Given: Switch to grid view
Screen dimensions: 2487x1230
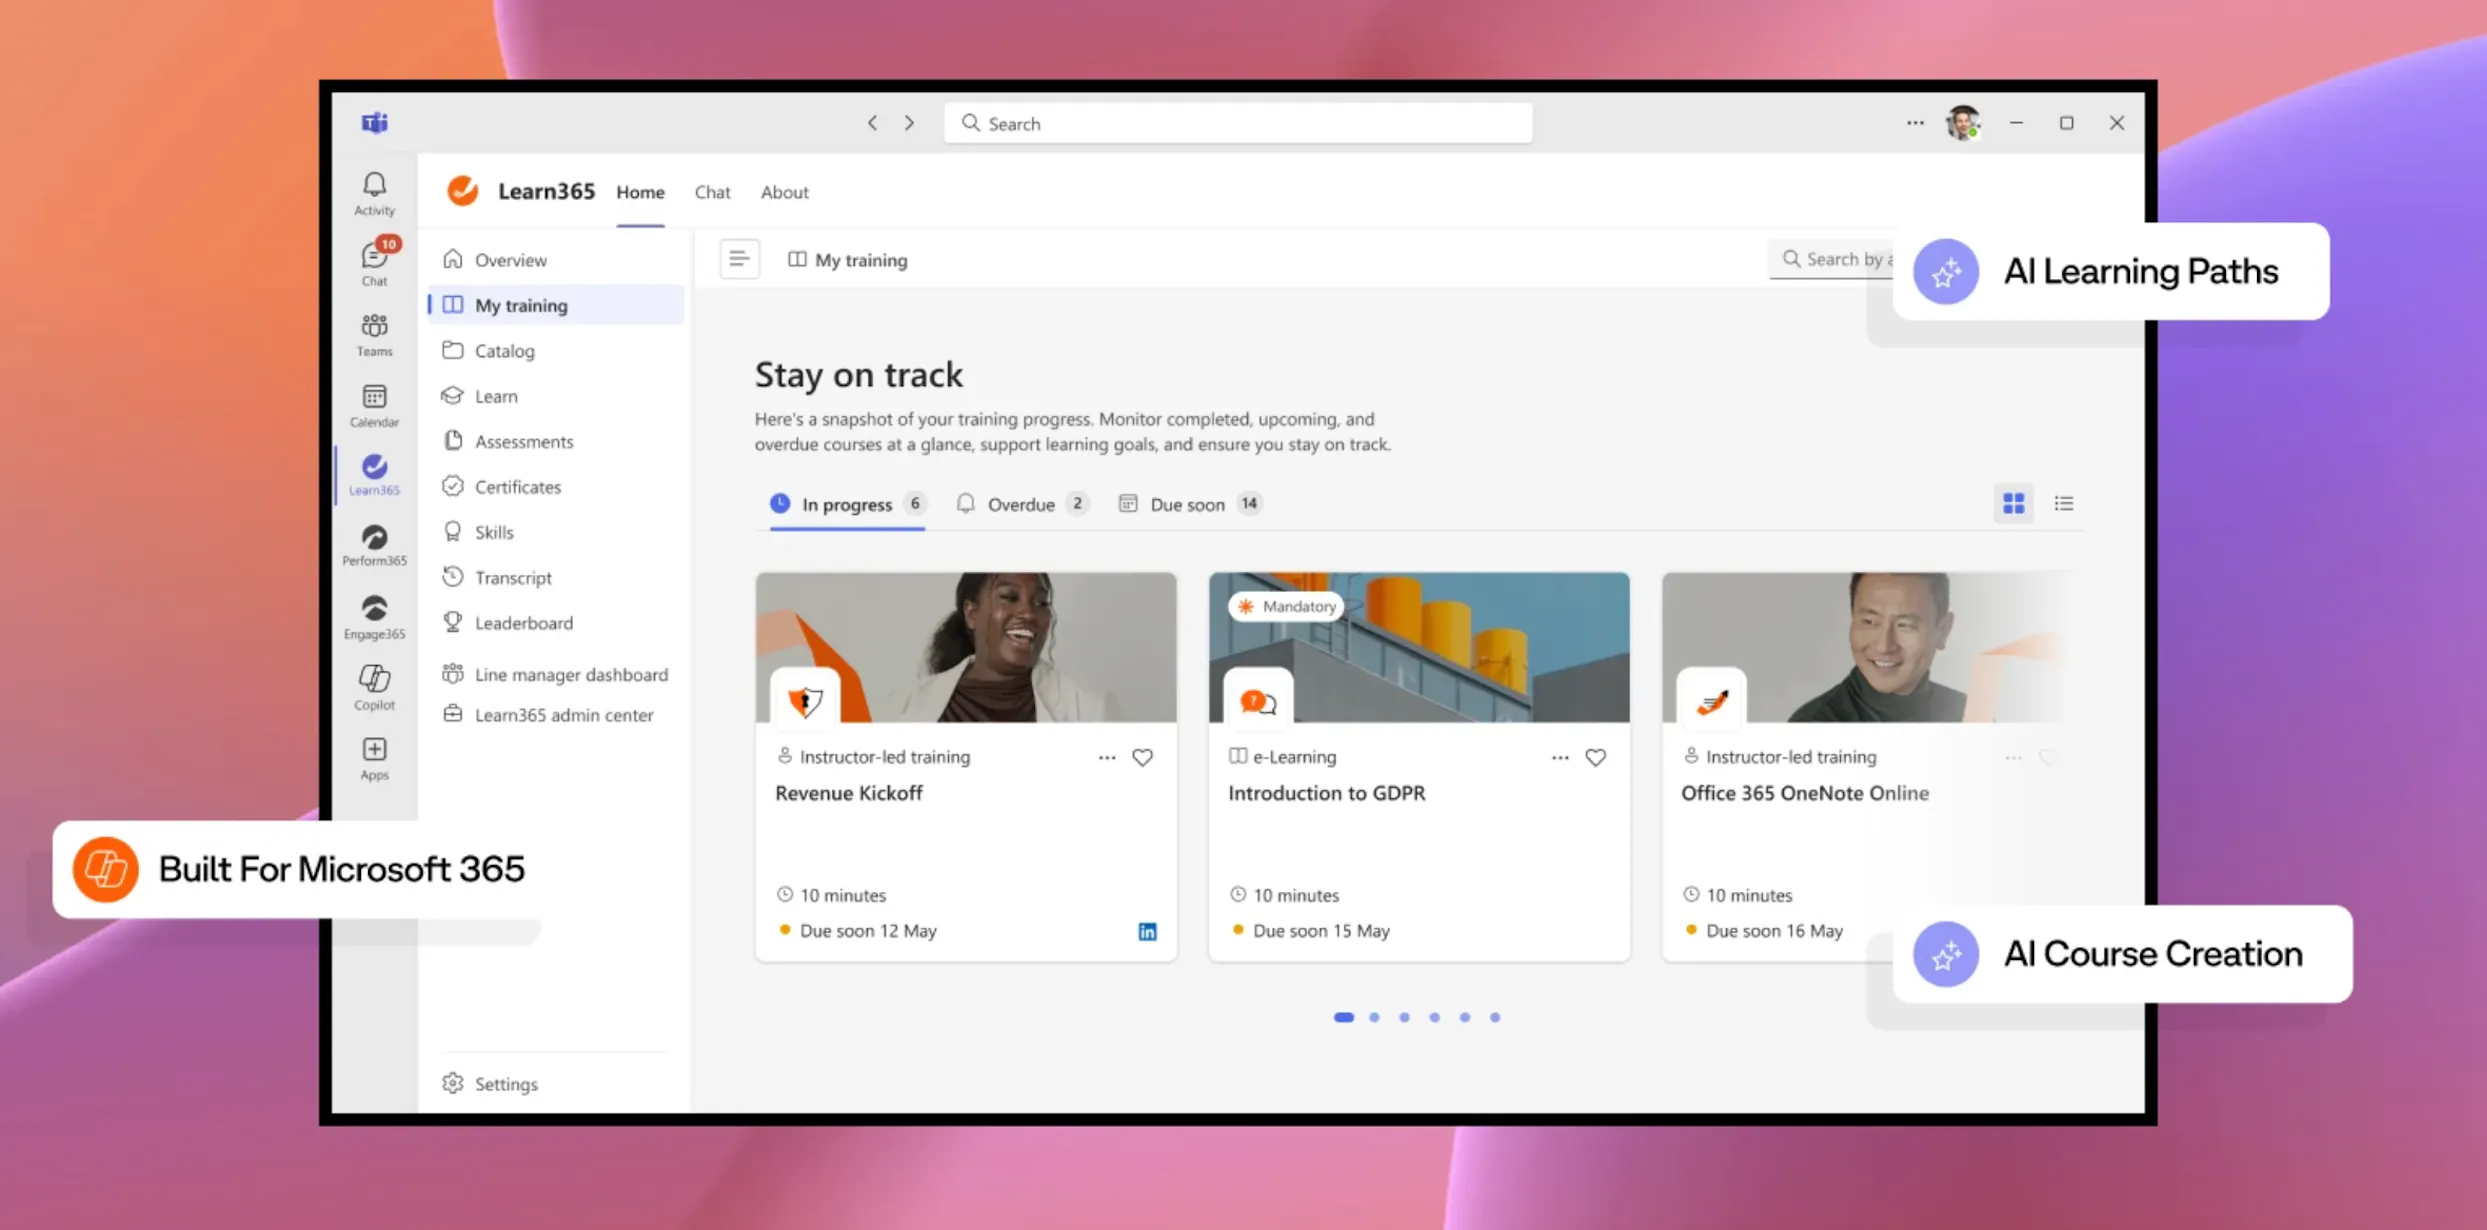Looking at the screenshot, I should [2013, 503].
